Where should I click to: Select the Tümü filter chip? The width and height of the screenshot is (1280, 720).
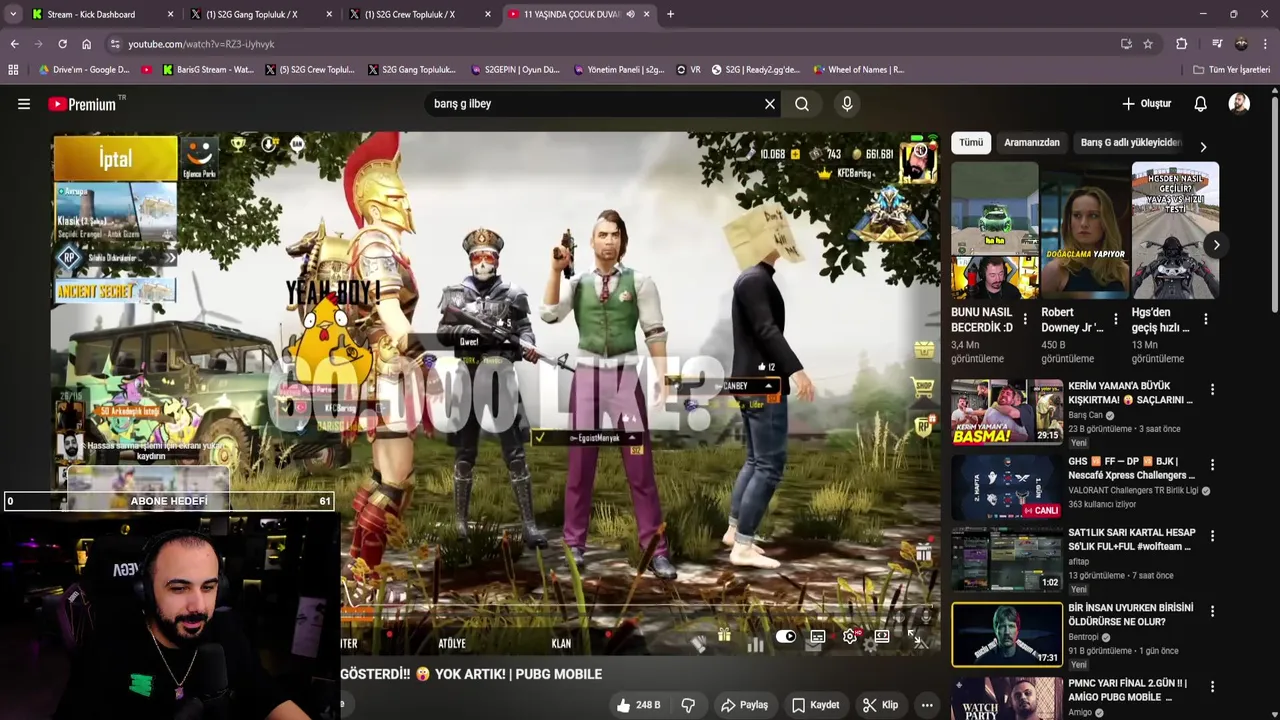(x=971, y=142)
